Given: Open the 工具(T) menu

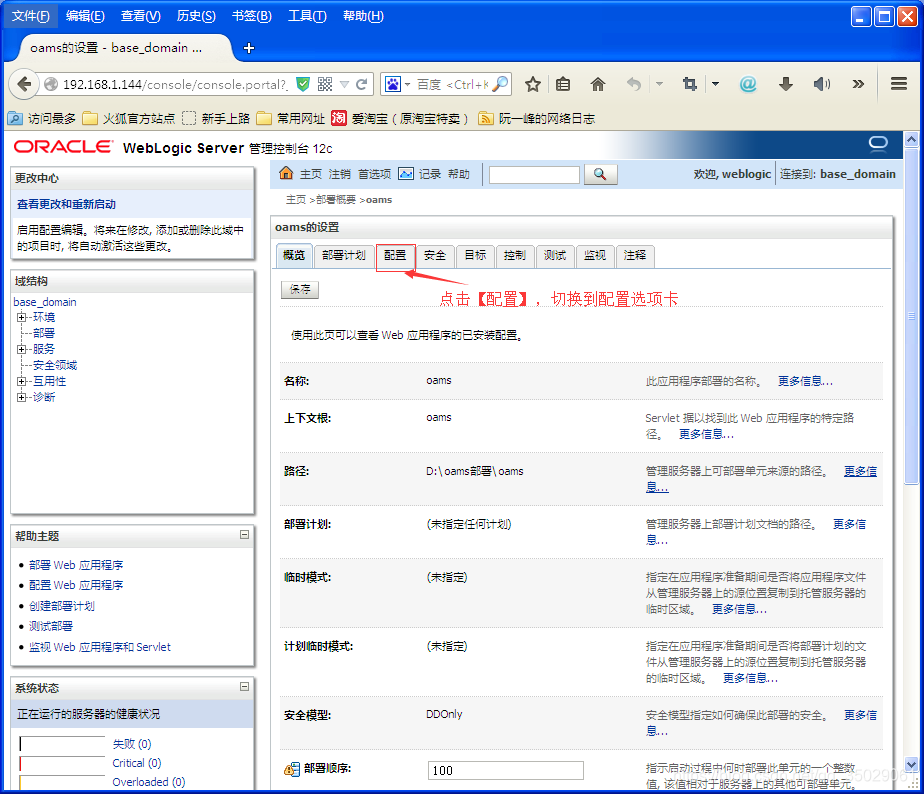Looking at the screenshot, I should pyautogui.click(x=307, y=16).
